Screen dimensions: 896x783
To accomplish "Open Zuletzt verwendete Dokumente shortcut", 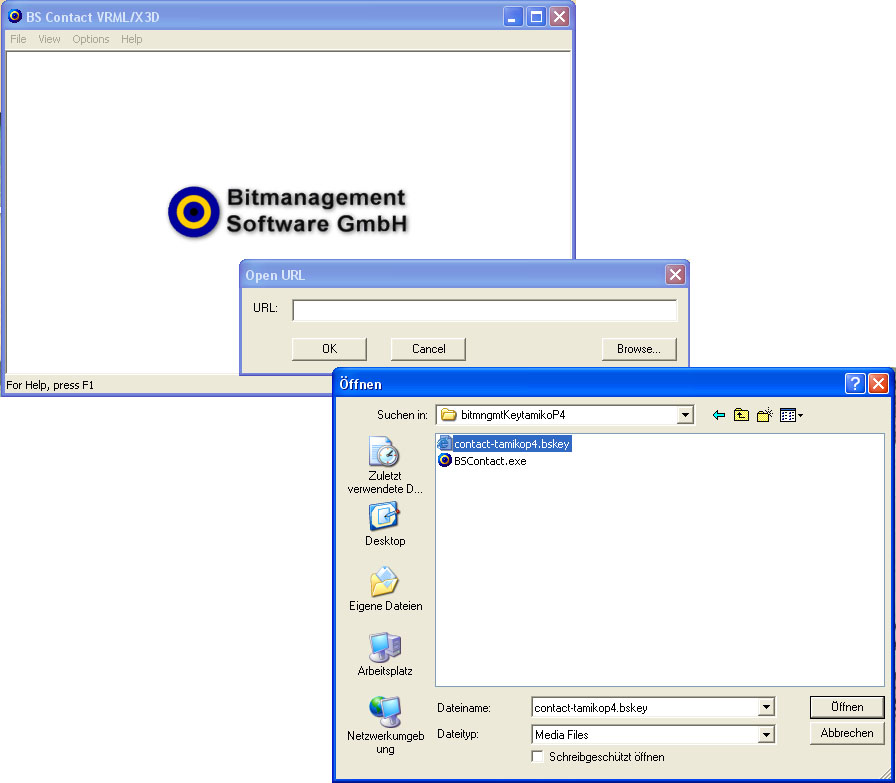I will [x=385, y=465].
